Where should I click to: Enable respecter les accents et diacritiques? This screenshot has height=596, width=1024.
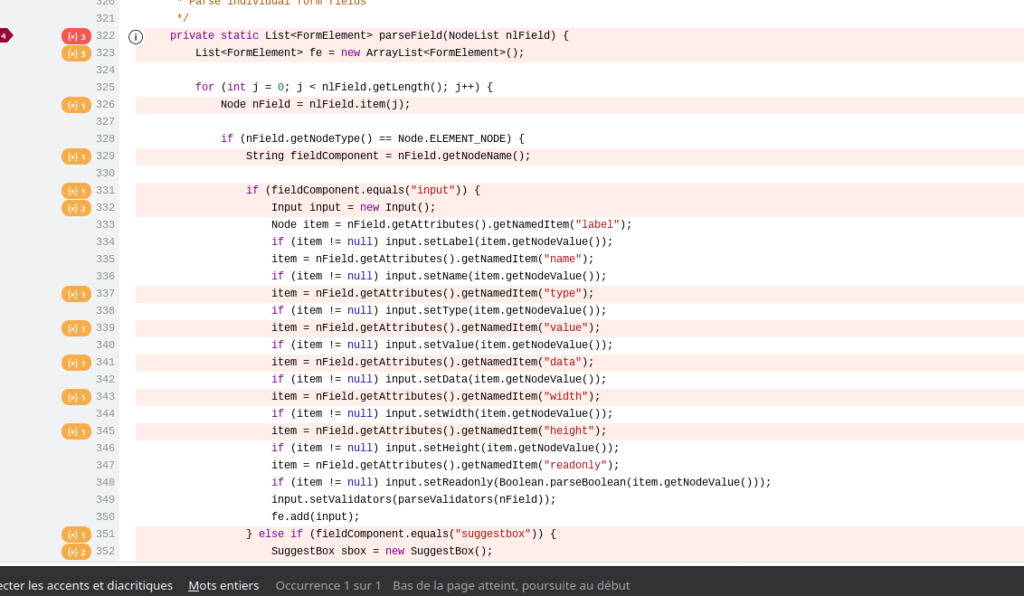tap(85, 585)
